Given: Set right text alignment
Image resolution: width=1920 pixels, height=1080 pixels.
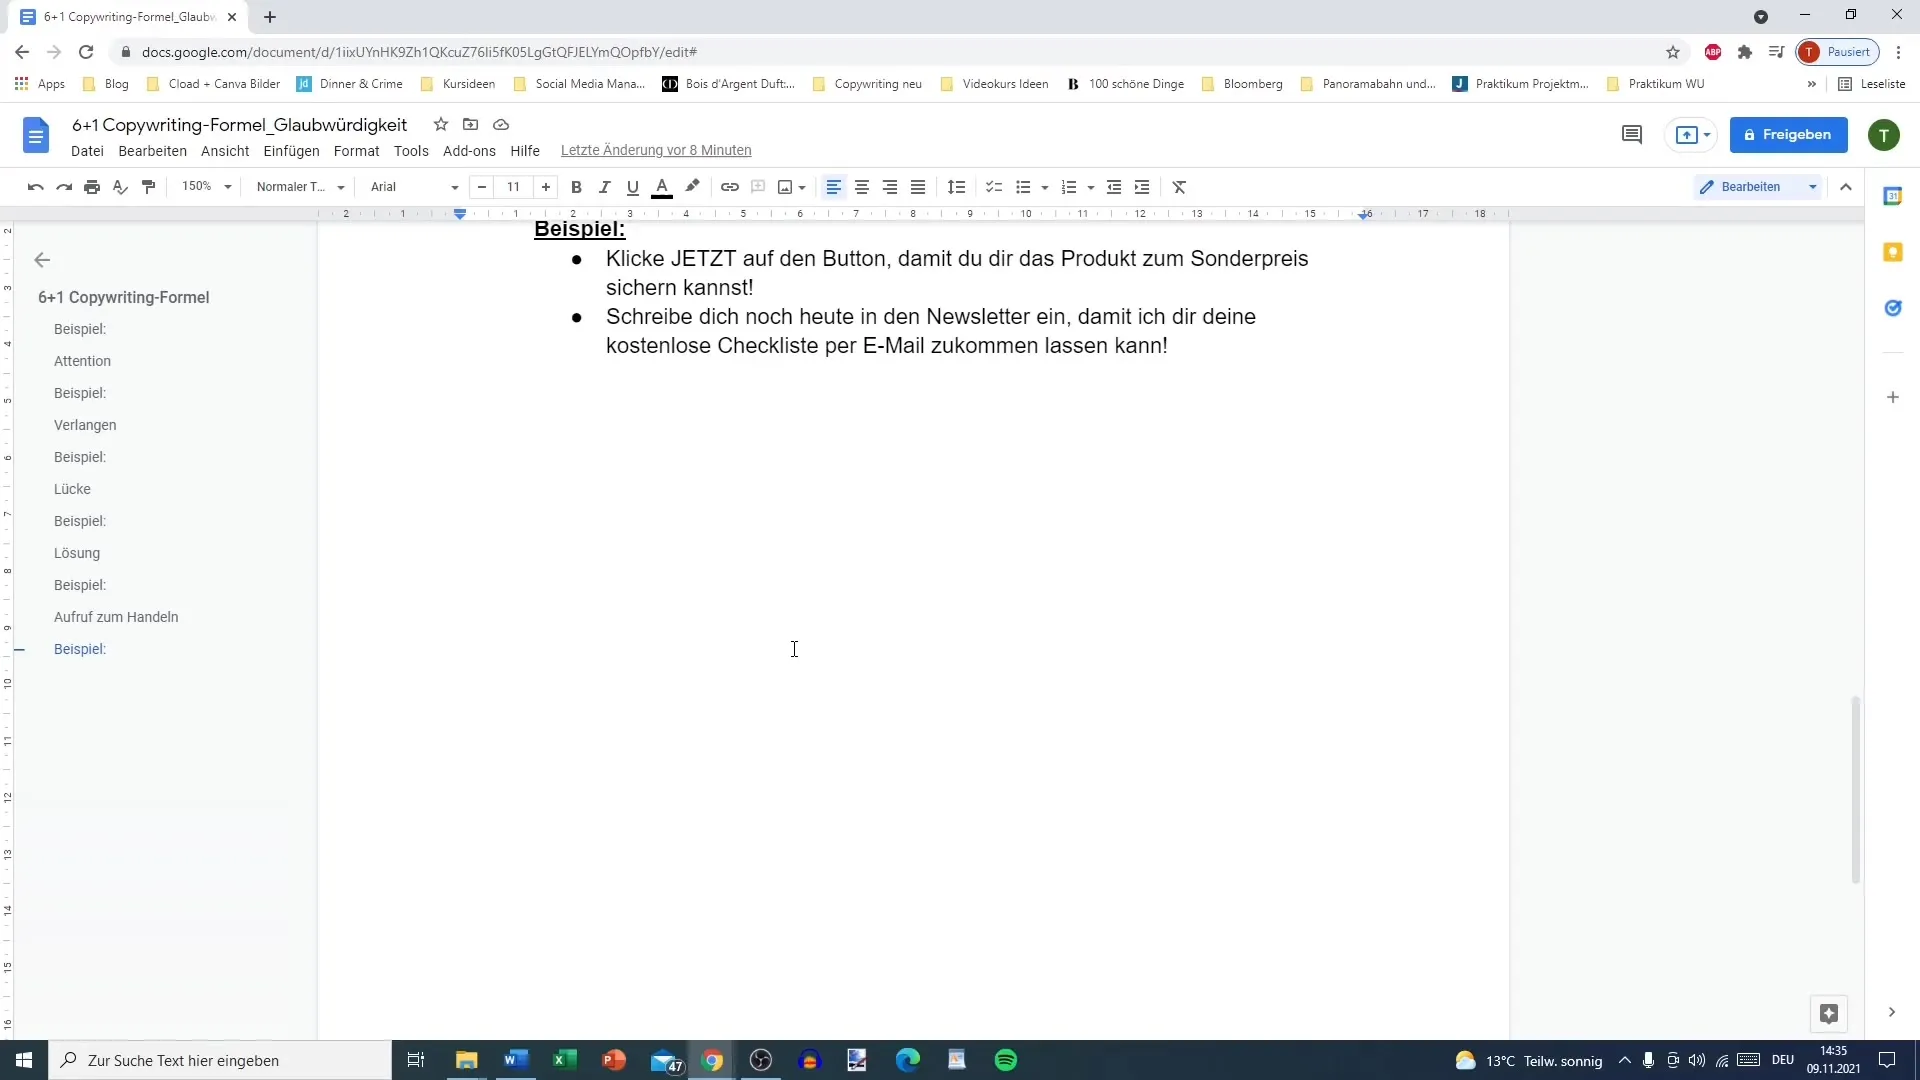Looking at the screenshot, I should [890, 187].
